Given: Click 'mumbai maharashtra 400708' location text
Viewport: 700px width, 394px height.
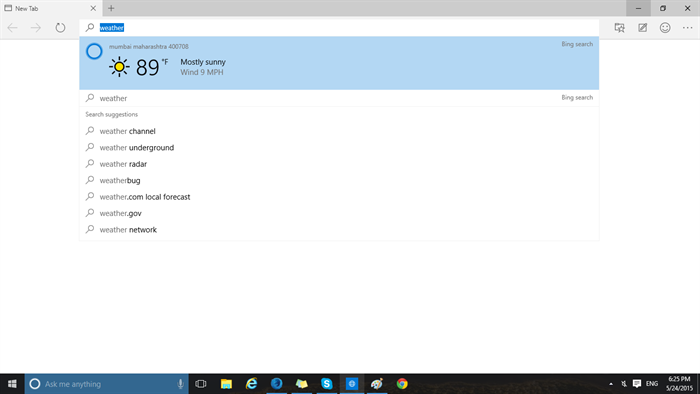Looking at the screenshot, I should coord(149,46).
